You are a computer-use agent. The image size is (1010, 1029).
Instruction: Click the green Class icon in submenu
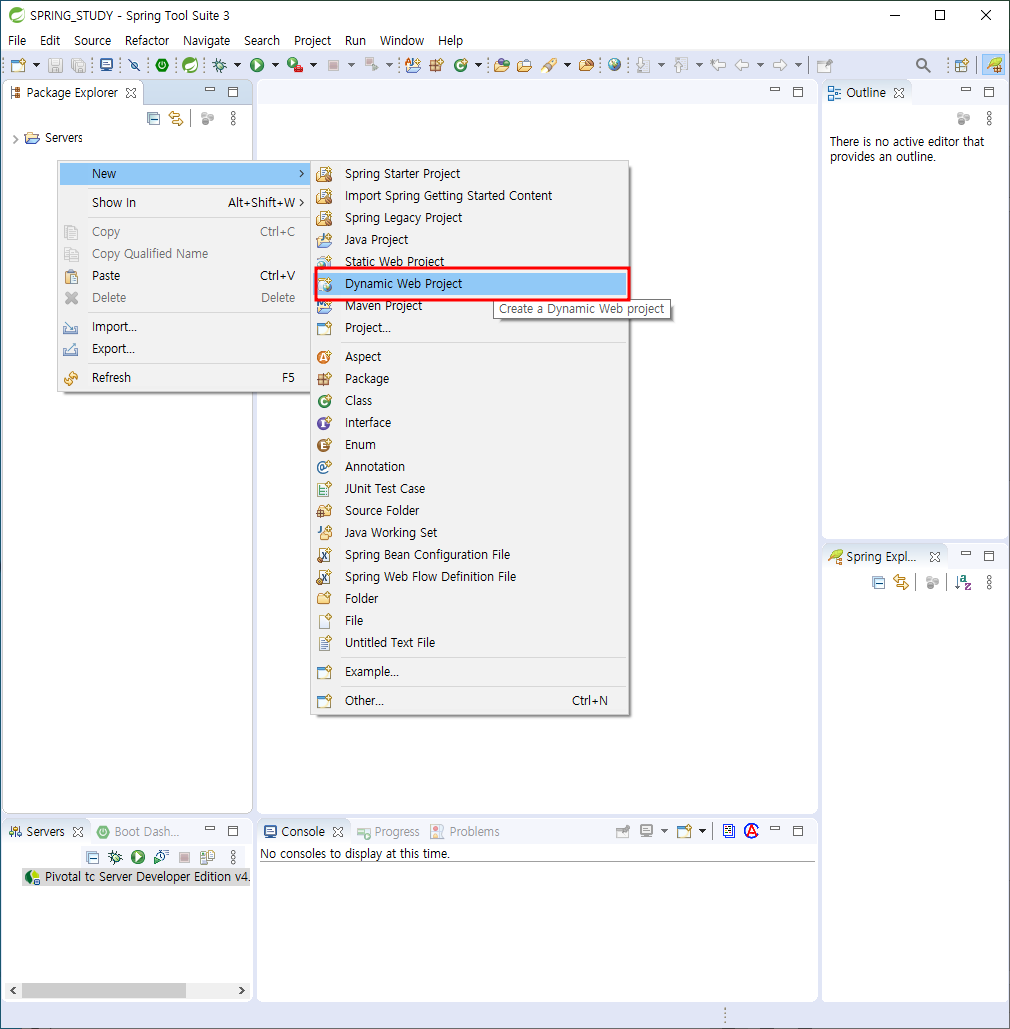coord(325,401)
